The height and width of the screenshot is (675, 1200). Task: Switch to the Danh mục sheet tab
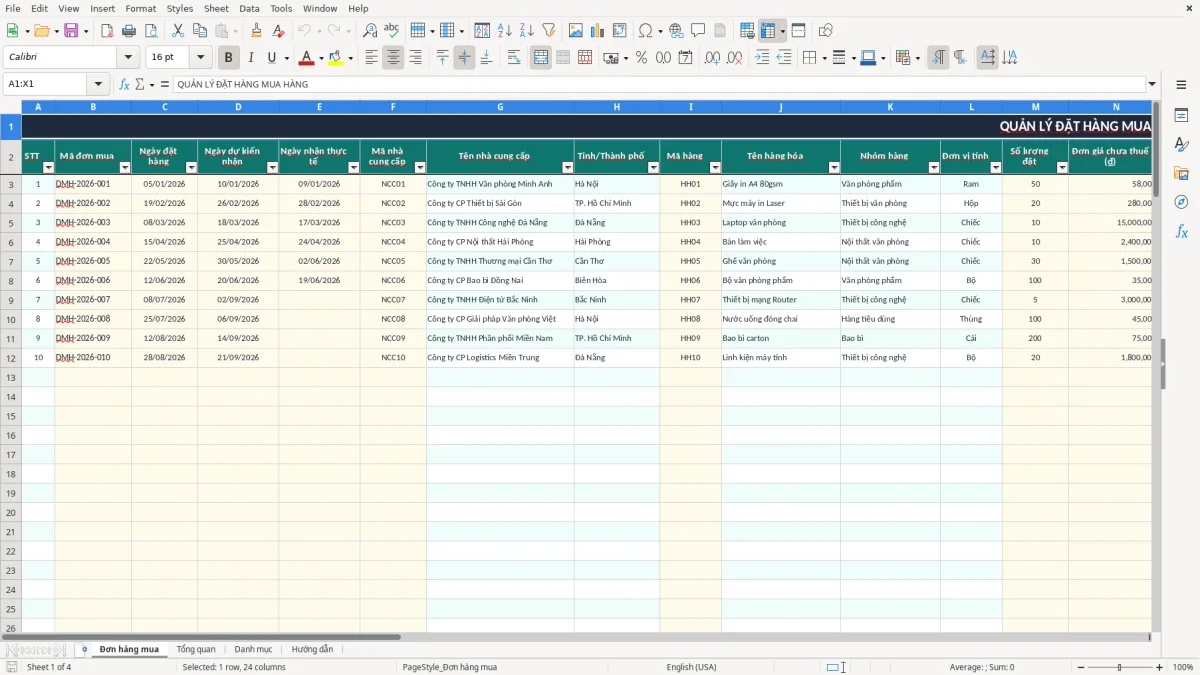pyautogui.click(x=253, y=649)
